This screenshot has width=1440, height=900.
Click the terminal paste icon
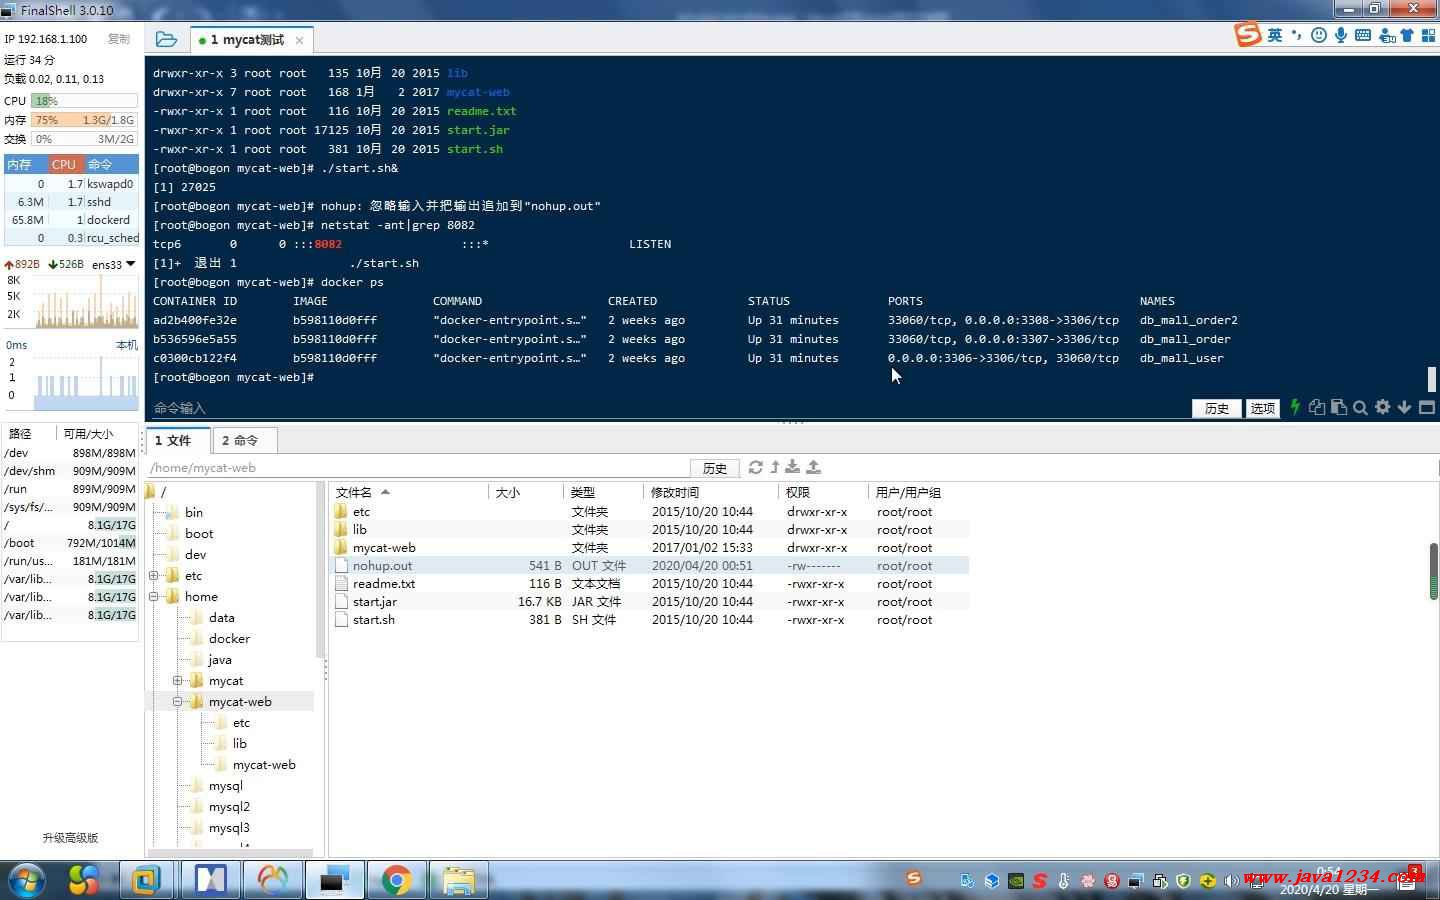[x=1339, y=407]
